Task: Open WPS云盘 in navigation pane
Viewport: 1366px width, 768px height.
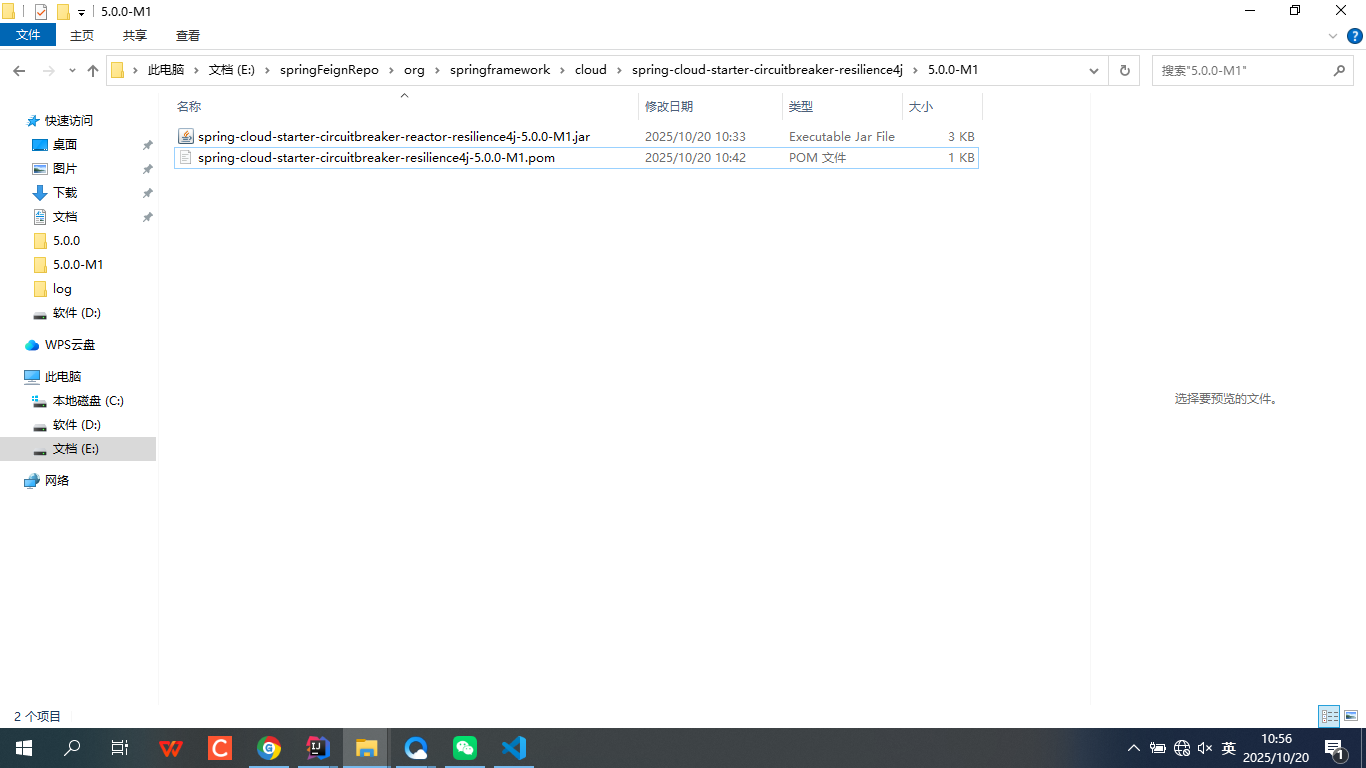Action: point(70,344)
